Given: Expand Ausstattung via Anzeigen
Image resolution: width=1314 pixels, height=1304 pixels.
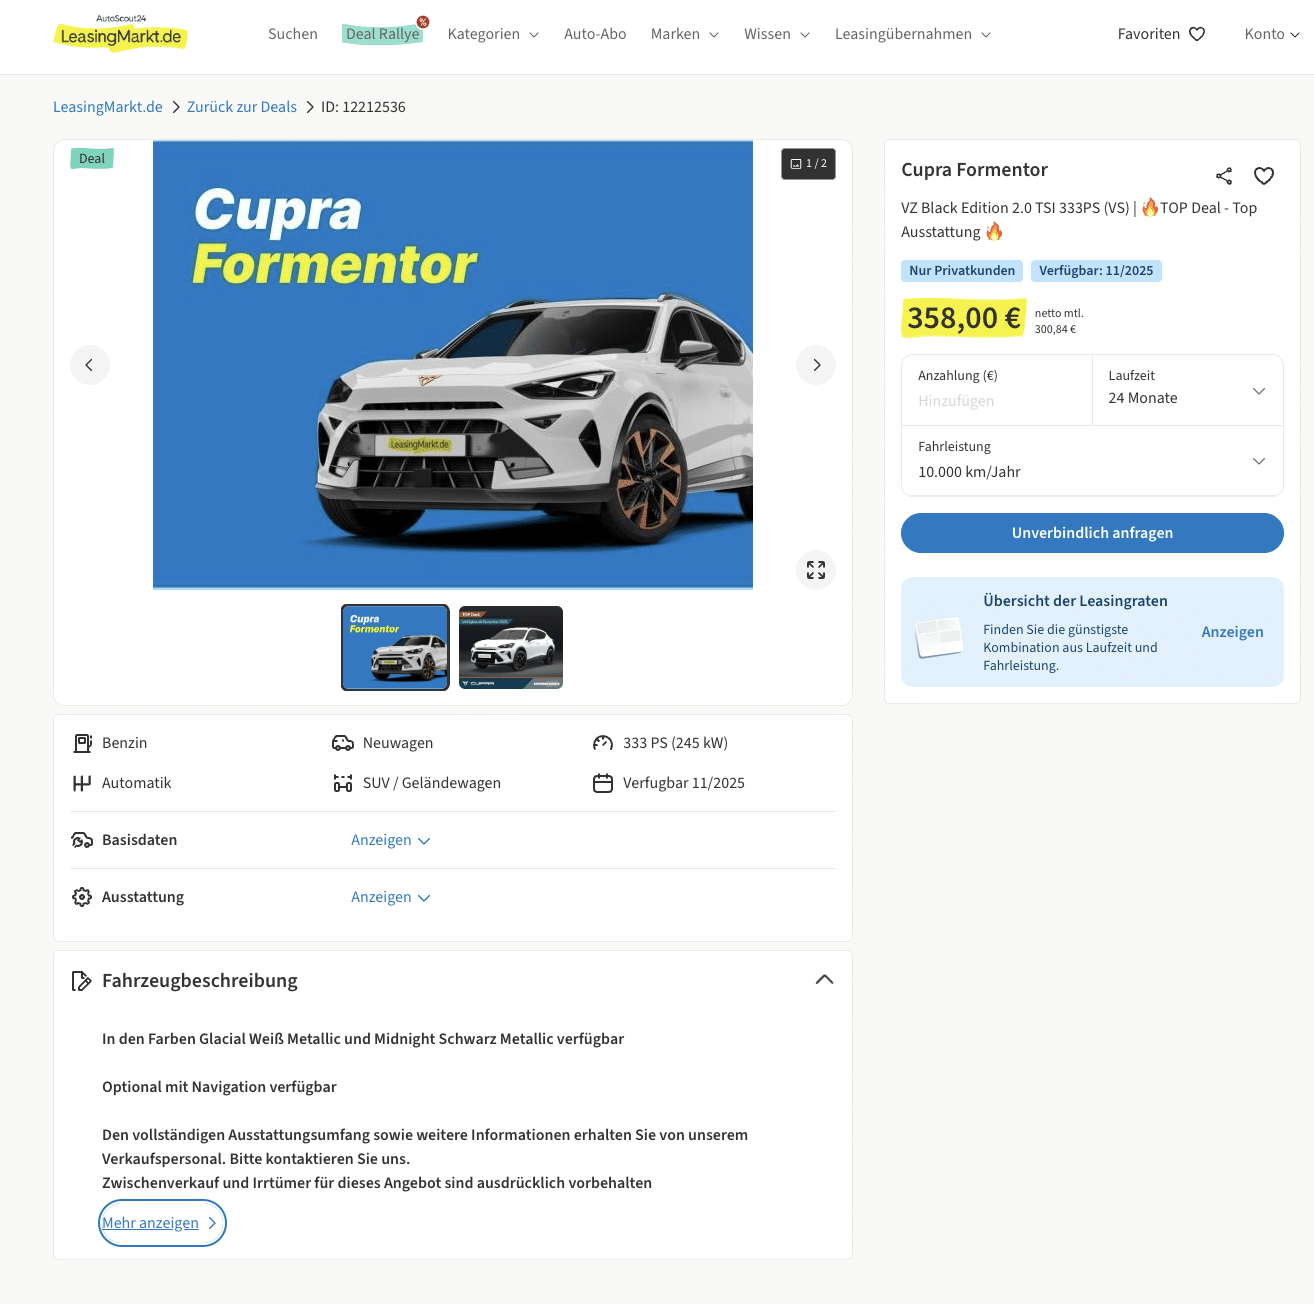Looking at the screenshot, I should [390, 897].
